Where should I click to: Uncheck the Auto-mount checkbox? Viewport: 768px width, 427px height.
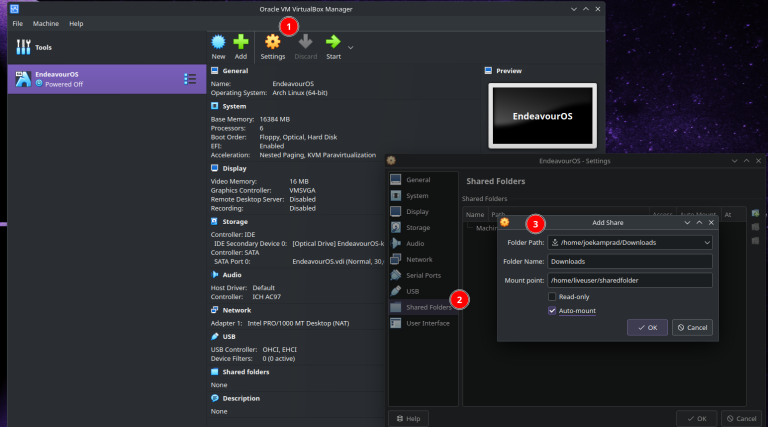(553, 311)
